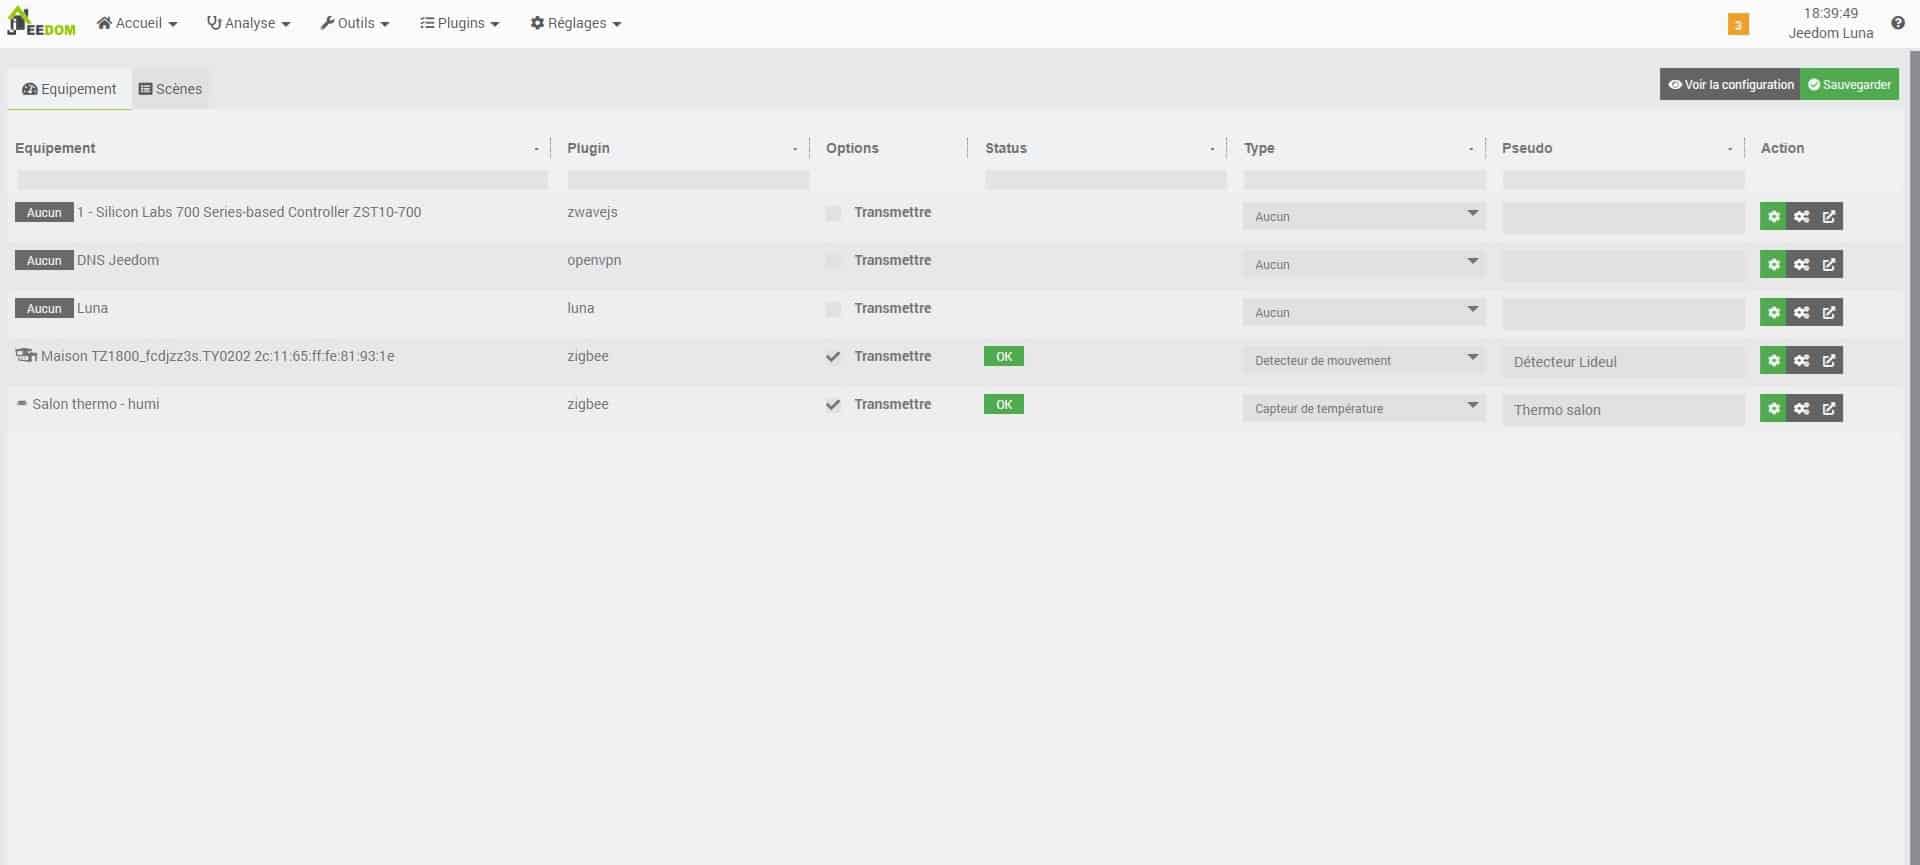Open external link icon for Maison TZ1800
1920x865 pixels.
pos(1829,360)
